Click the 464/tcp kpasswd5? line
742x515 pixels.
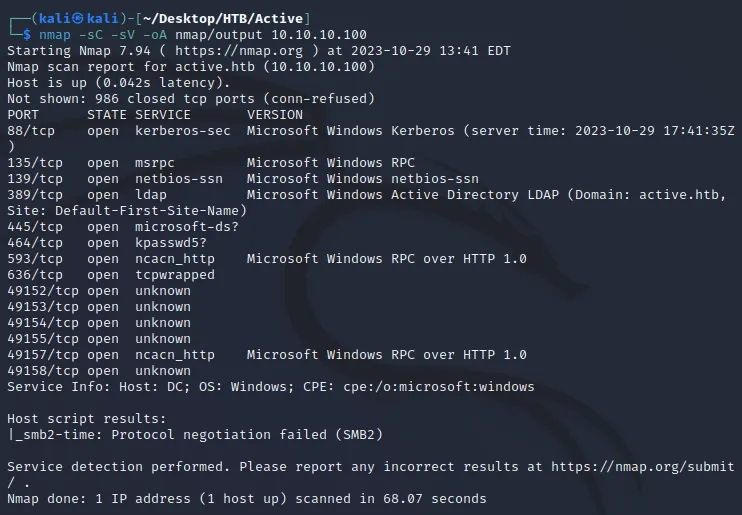pos(107,243)
